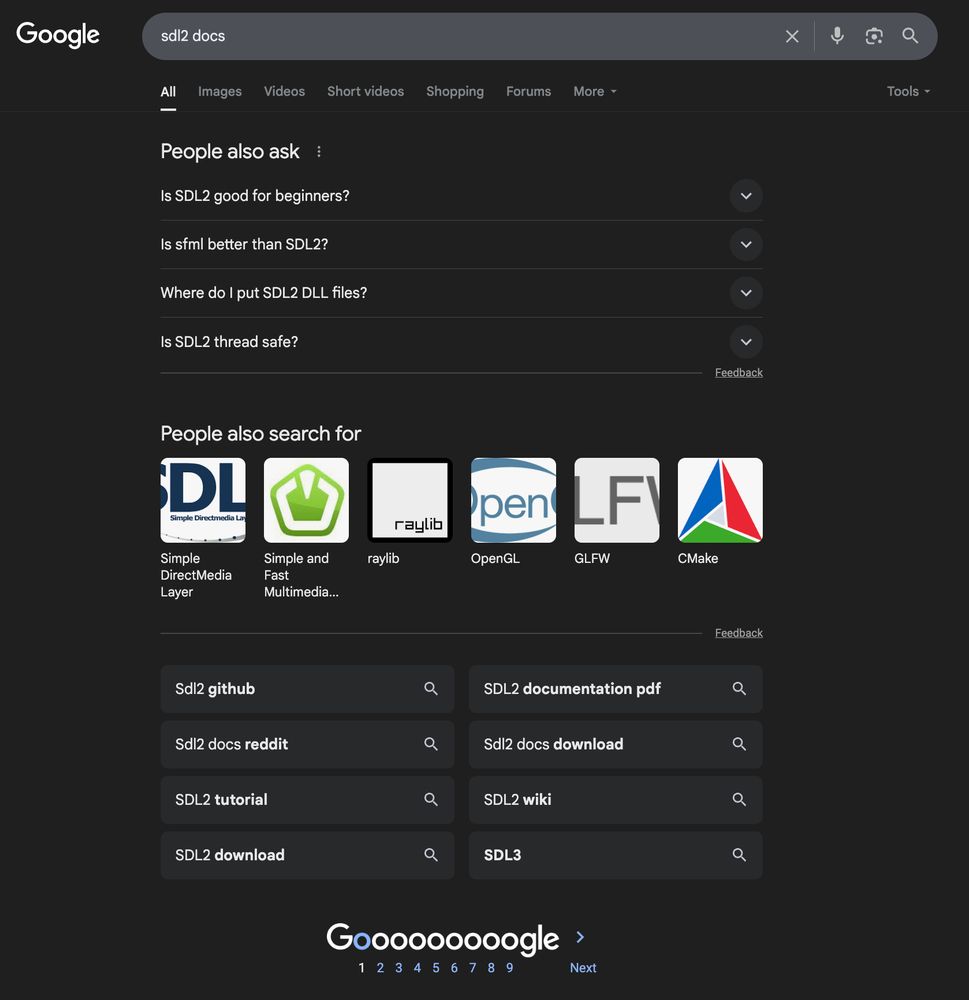Search for 'Sdl2 docs download' related query
Image resolution: width=969 pixels, height=1000 pixels.
point(616,744)
